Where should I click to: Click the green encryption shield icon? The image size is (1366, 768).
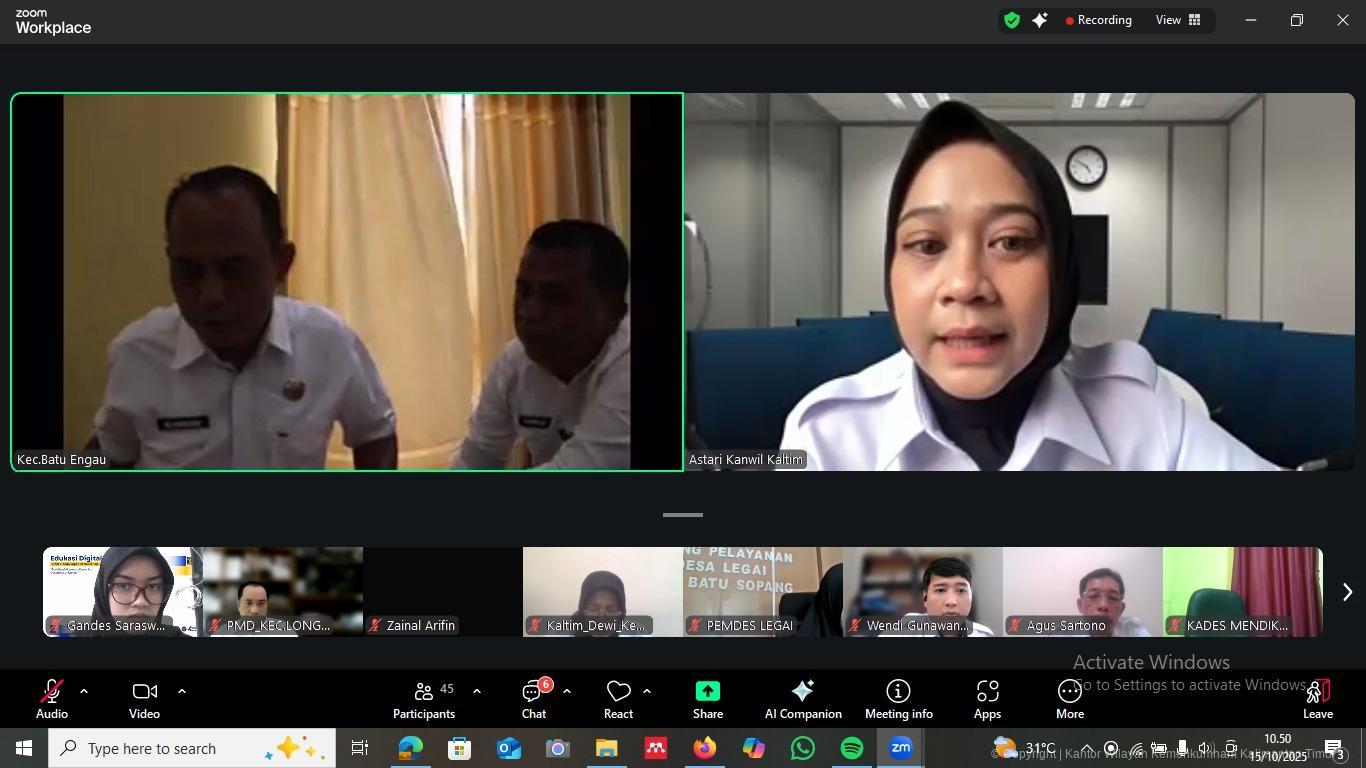[1012, 20]
